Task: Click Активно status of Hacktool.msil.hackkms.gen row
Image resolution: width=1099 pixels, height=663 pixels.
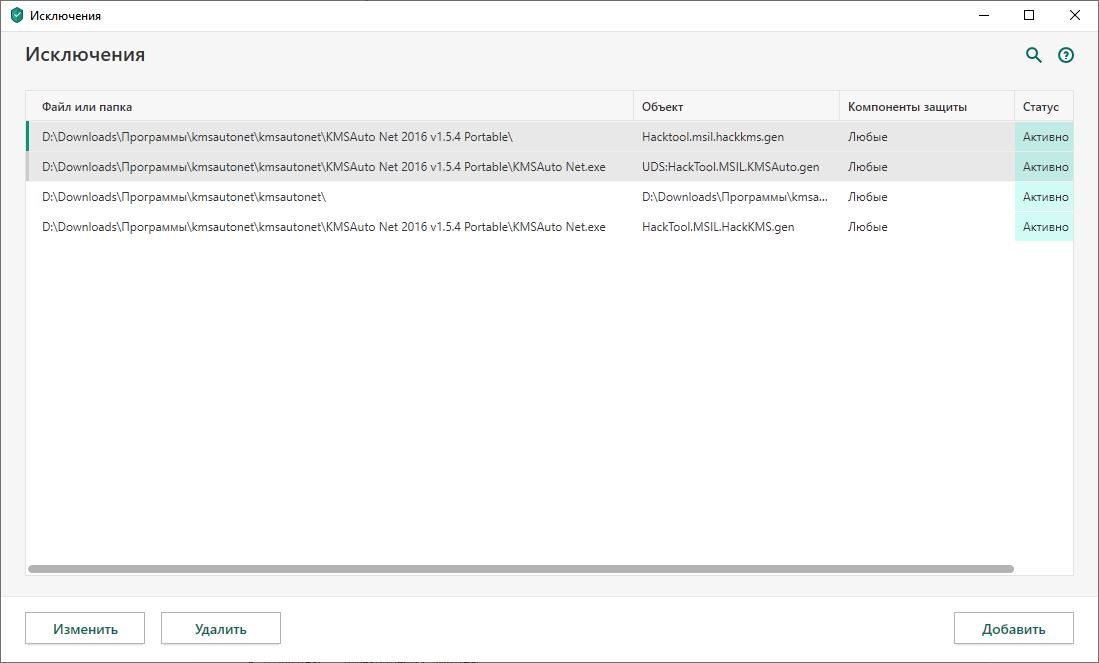Action: 1045,137
